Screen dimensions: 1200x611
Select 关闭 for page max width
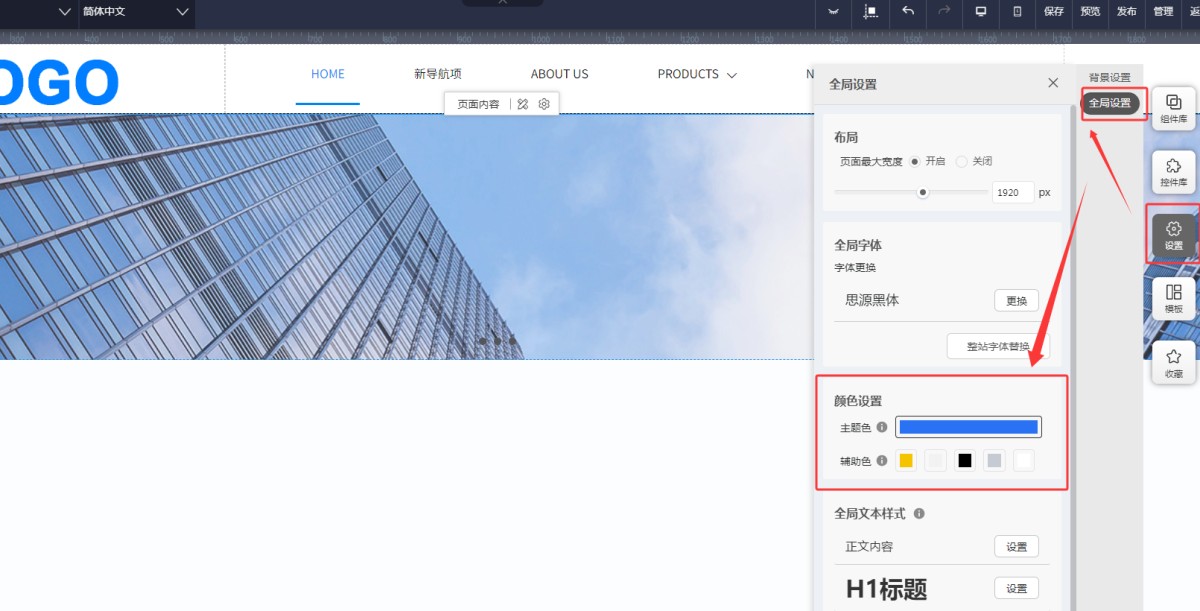pyautogui.click(x=962, y=161)
